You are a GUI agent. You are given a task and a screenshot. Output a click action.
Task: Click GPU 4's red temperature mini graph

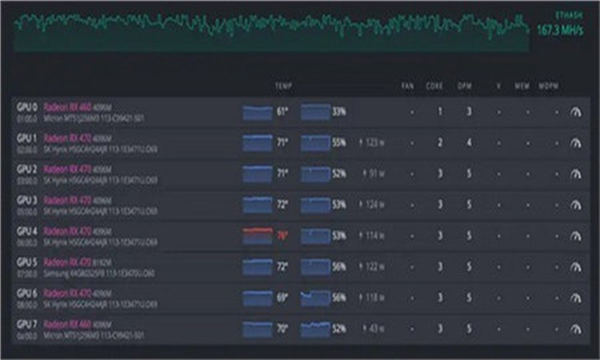(x=258, y=236)
